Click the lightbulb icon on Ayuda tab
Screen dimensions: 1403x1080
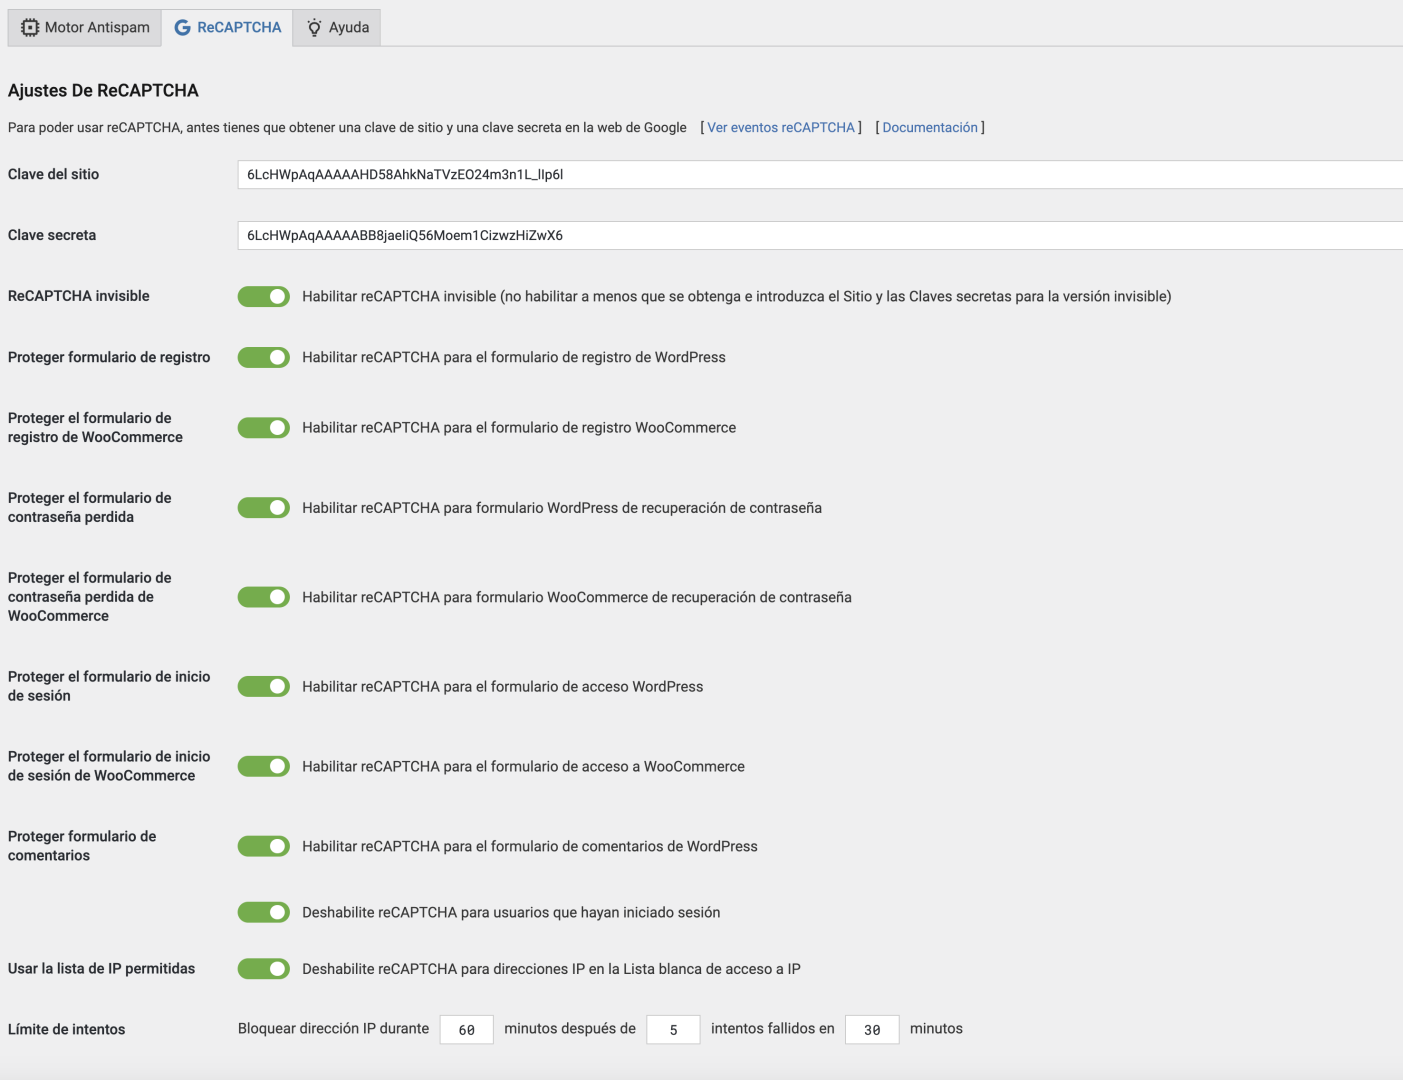coord(314,28)
